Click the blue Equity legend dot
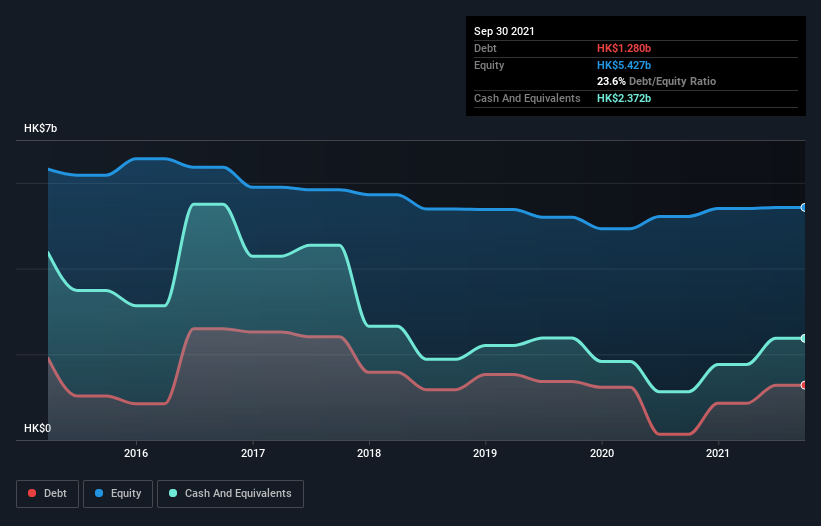The height and width of the screenshot is (526, 821). 99,493
